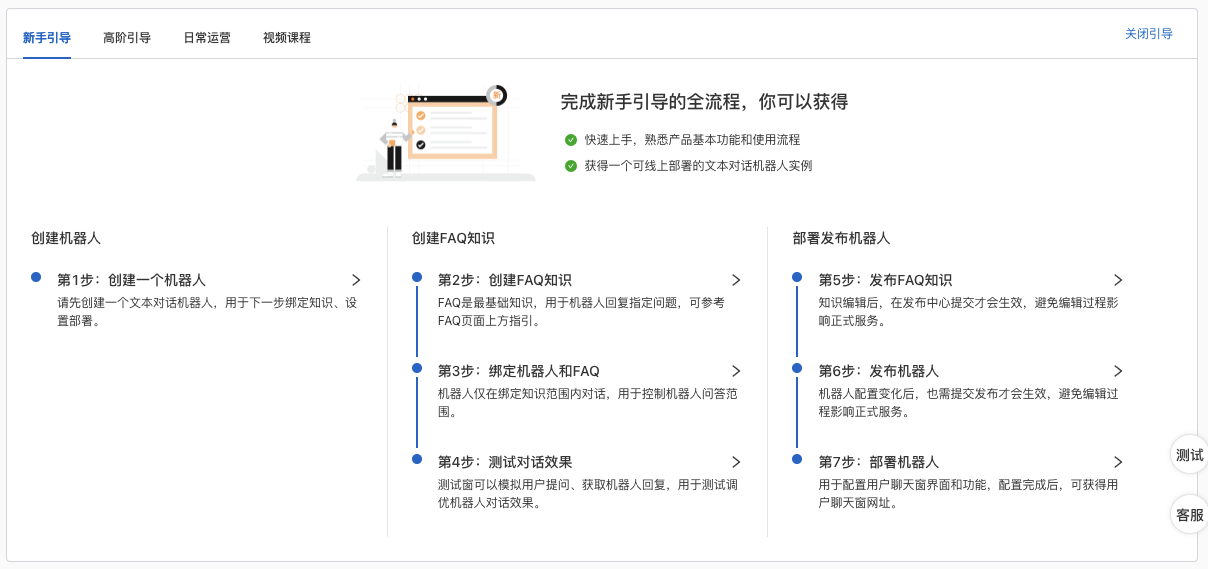This screenshot has height=569, width=1208.
Task: Click the blue dot marker for 第1步
Action: (36, 277)
